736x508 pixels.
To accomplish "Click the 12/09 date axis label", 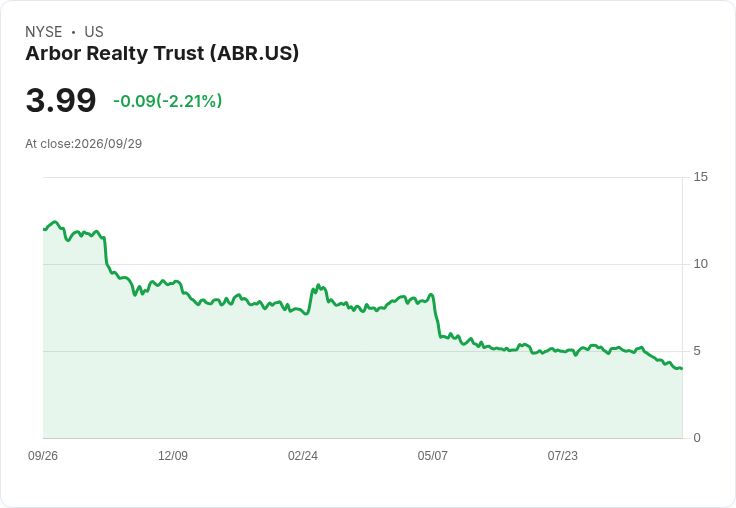I will [x=173, y=455].
